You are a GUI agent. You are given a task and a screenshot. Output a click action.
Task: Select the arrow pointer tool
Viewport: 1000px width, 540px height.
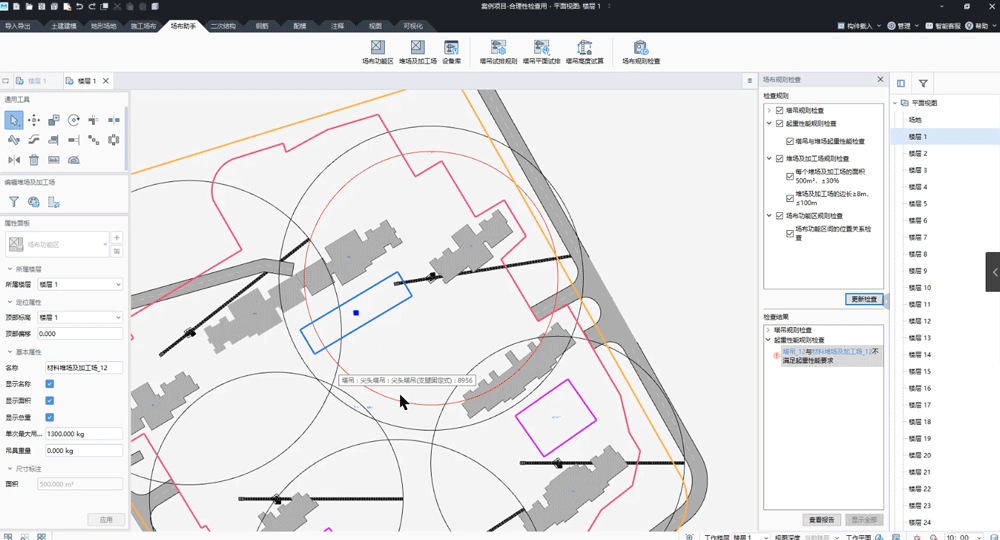pyautogui.click(x=14, y=120)
